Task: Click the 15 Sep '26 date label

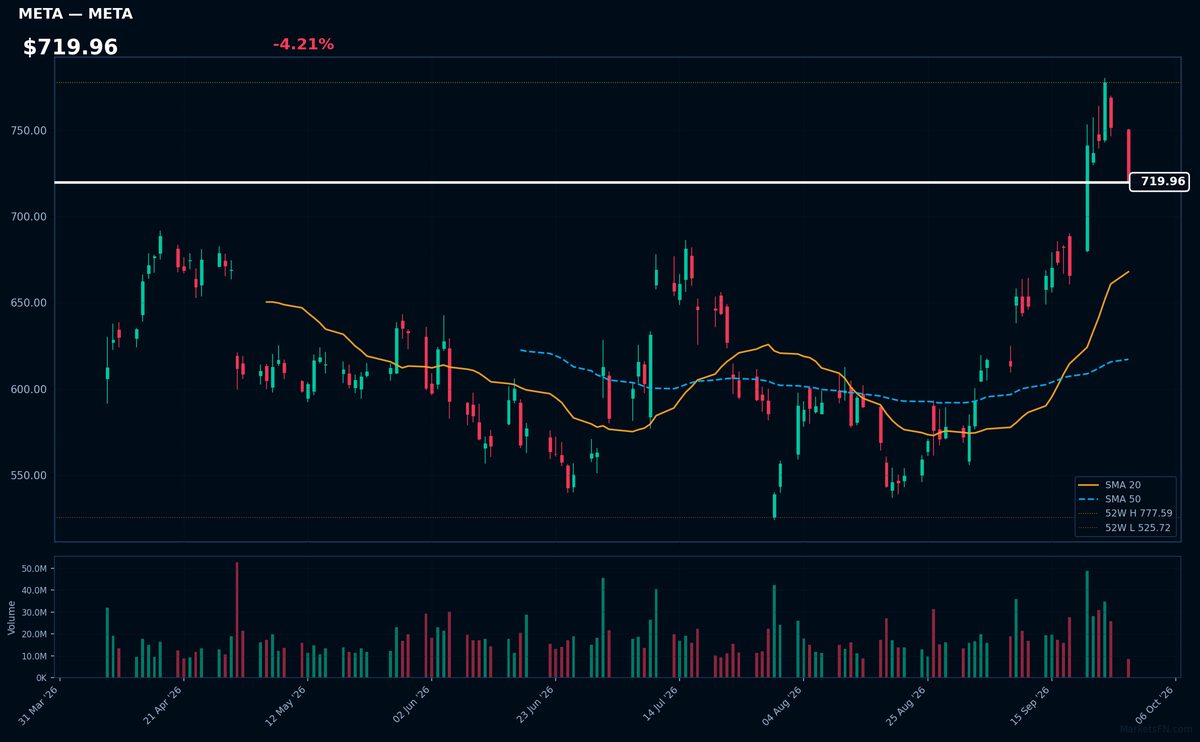Action: pyautogui.click(x=1029, y=706)
